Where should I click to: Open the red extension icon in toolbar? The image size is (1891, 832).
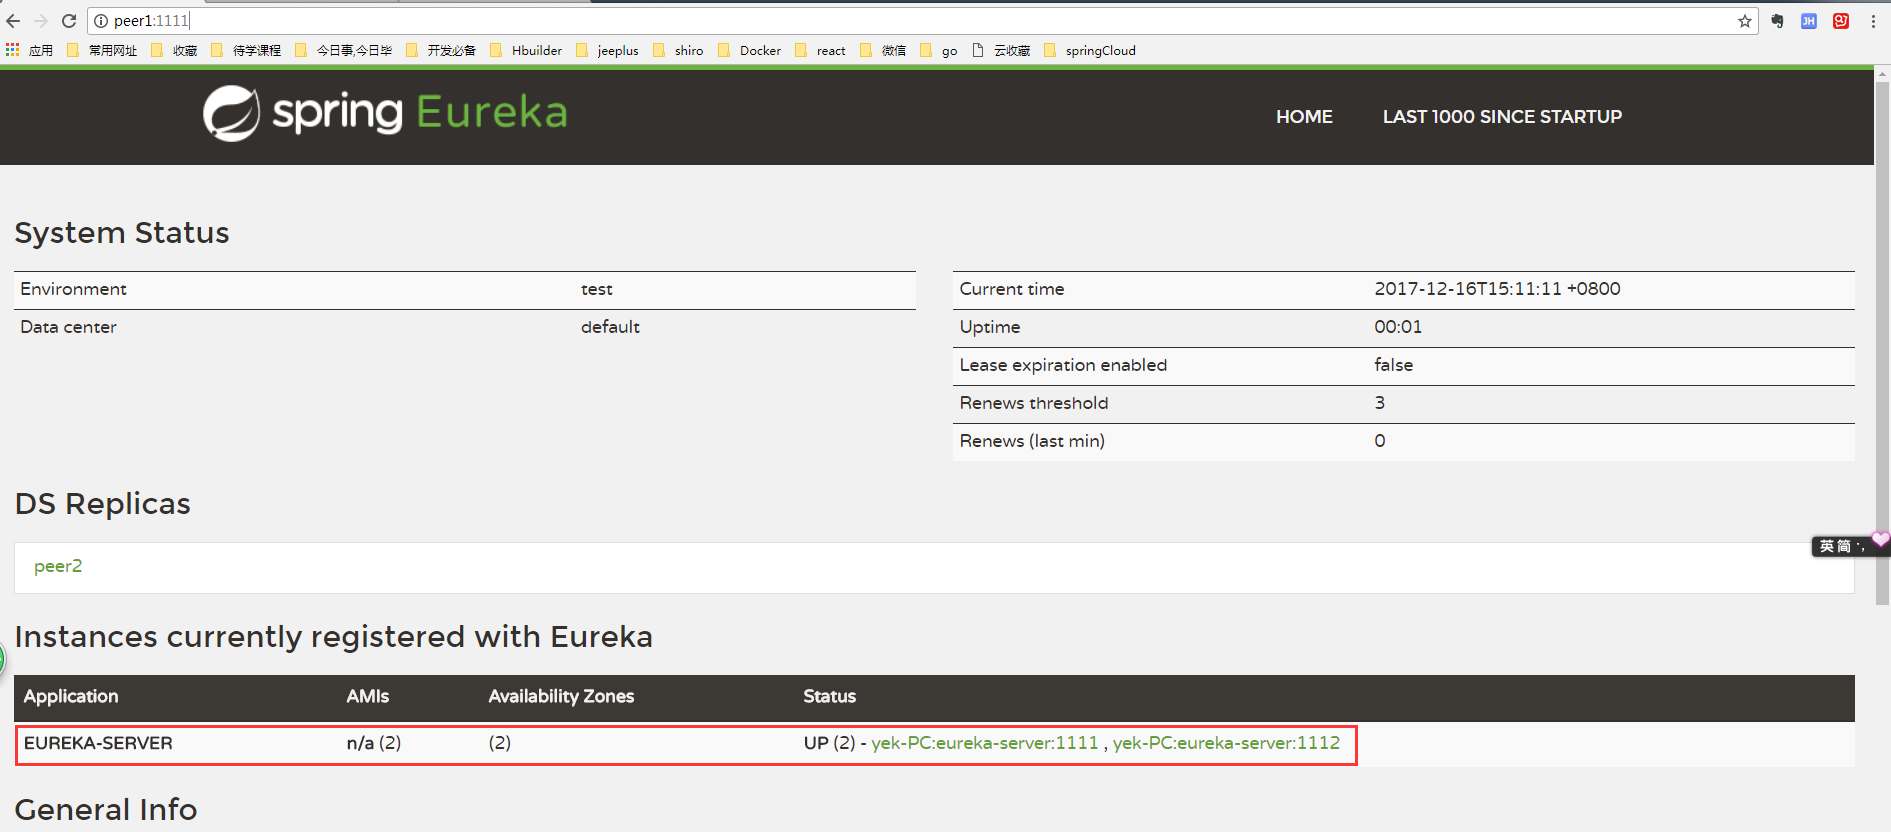[x=1841, y=21]
